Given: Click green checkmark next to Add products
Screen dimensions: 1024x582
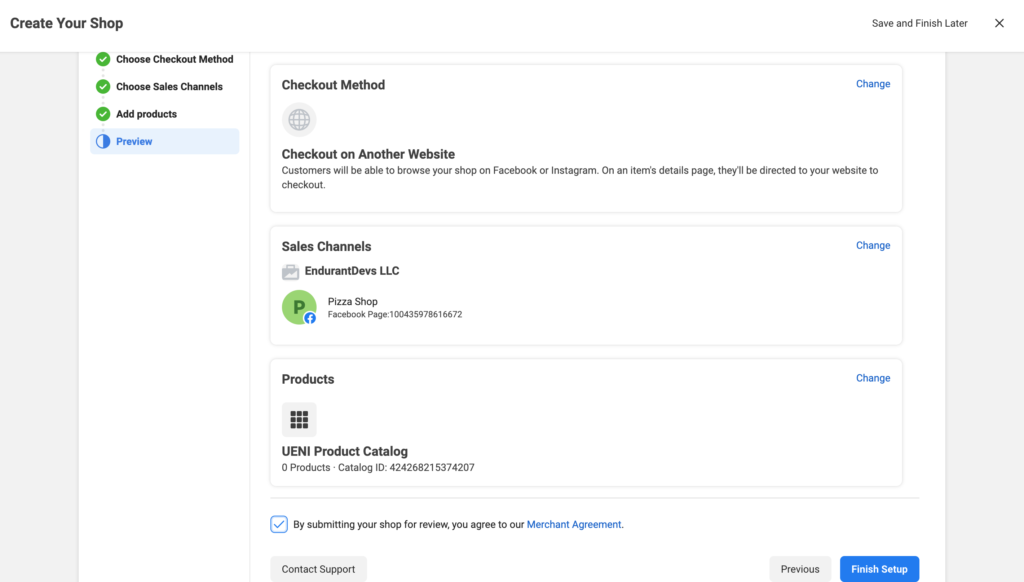Looking at the screenshot, I should point(103,114).
